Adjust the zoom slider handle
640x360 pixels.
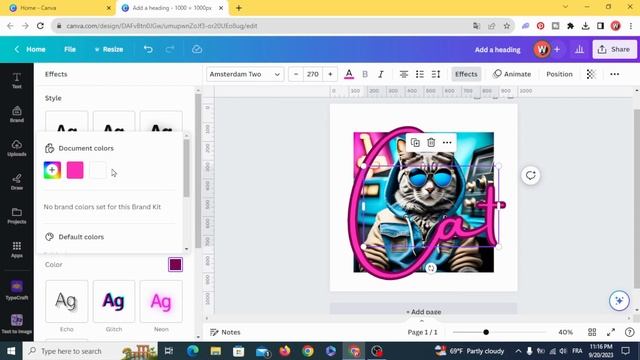486,332
